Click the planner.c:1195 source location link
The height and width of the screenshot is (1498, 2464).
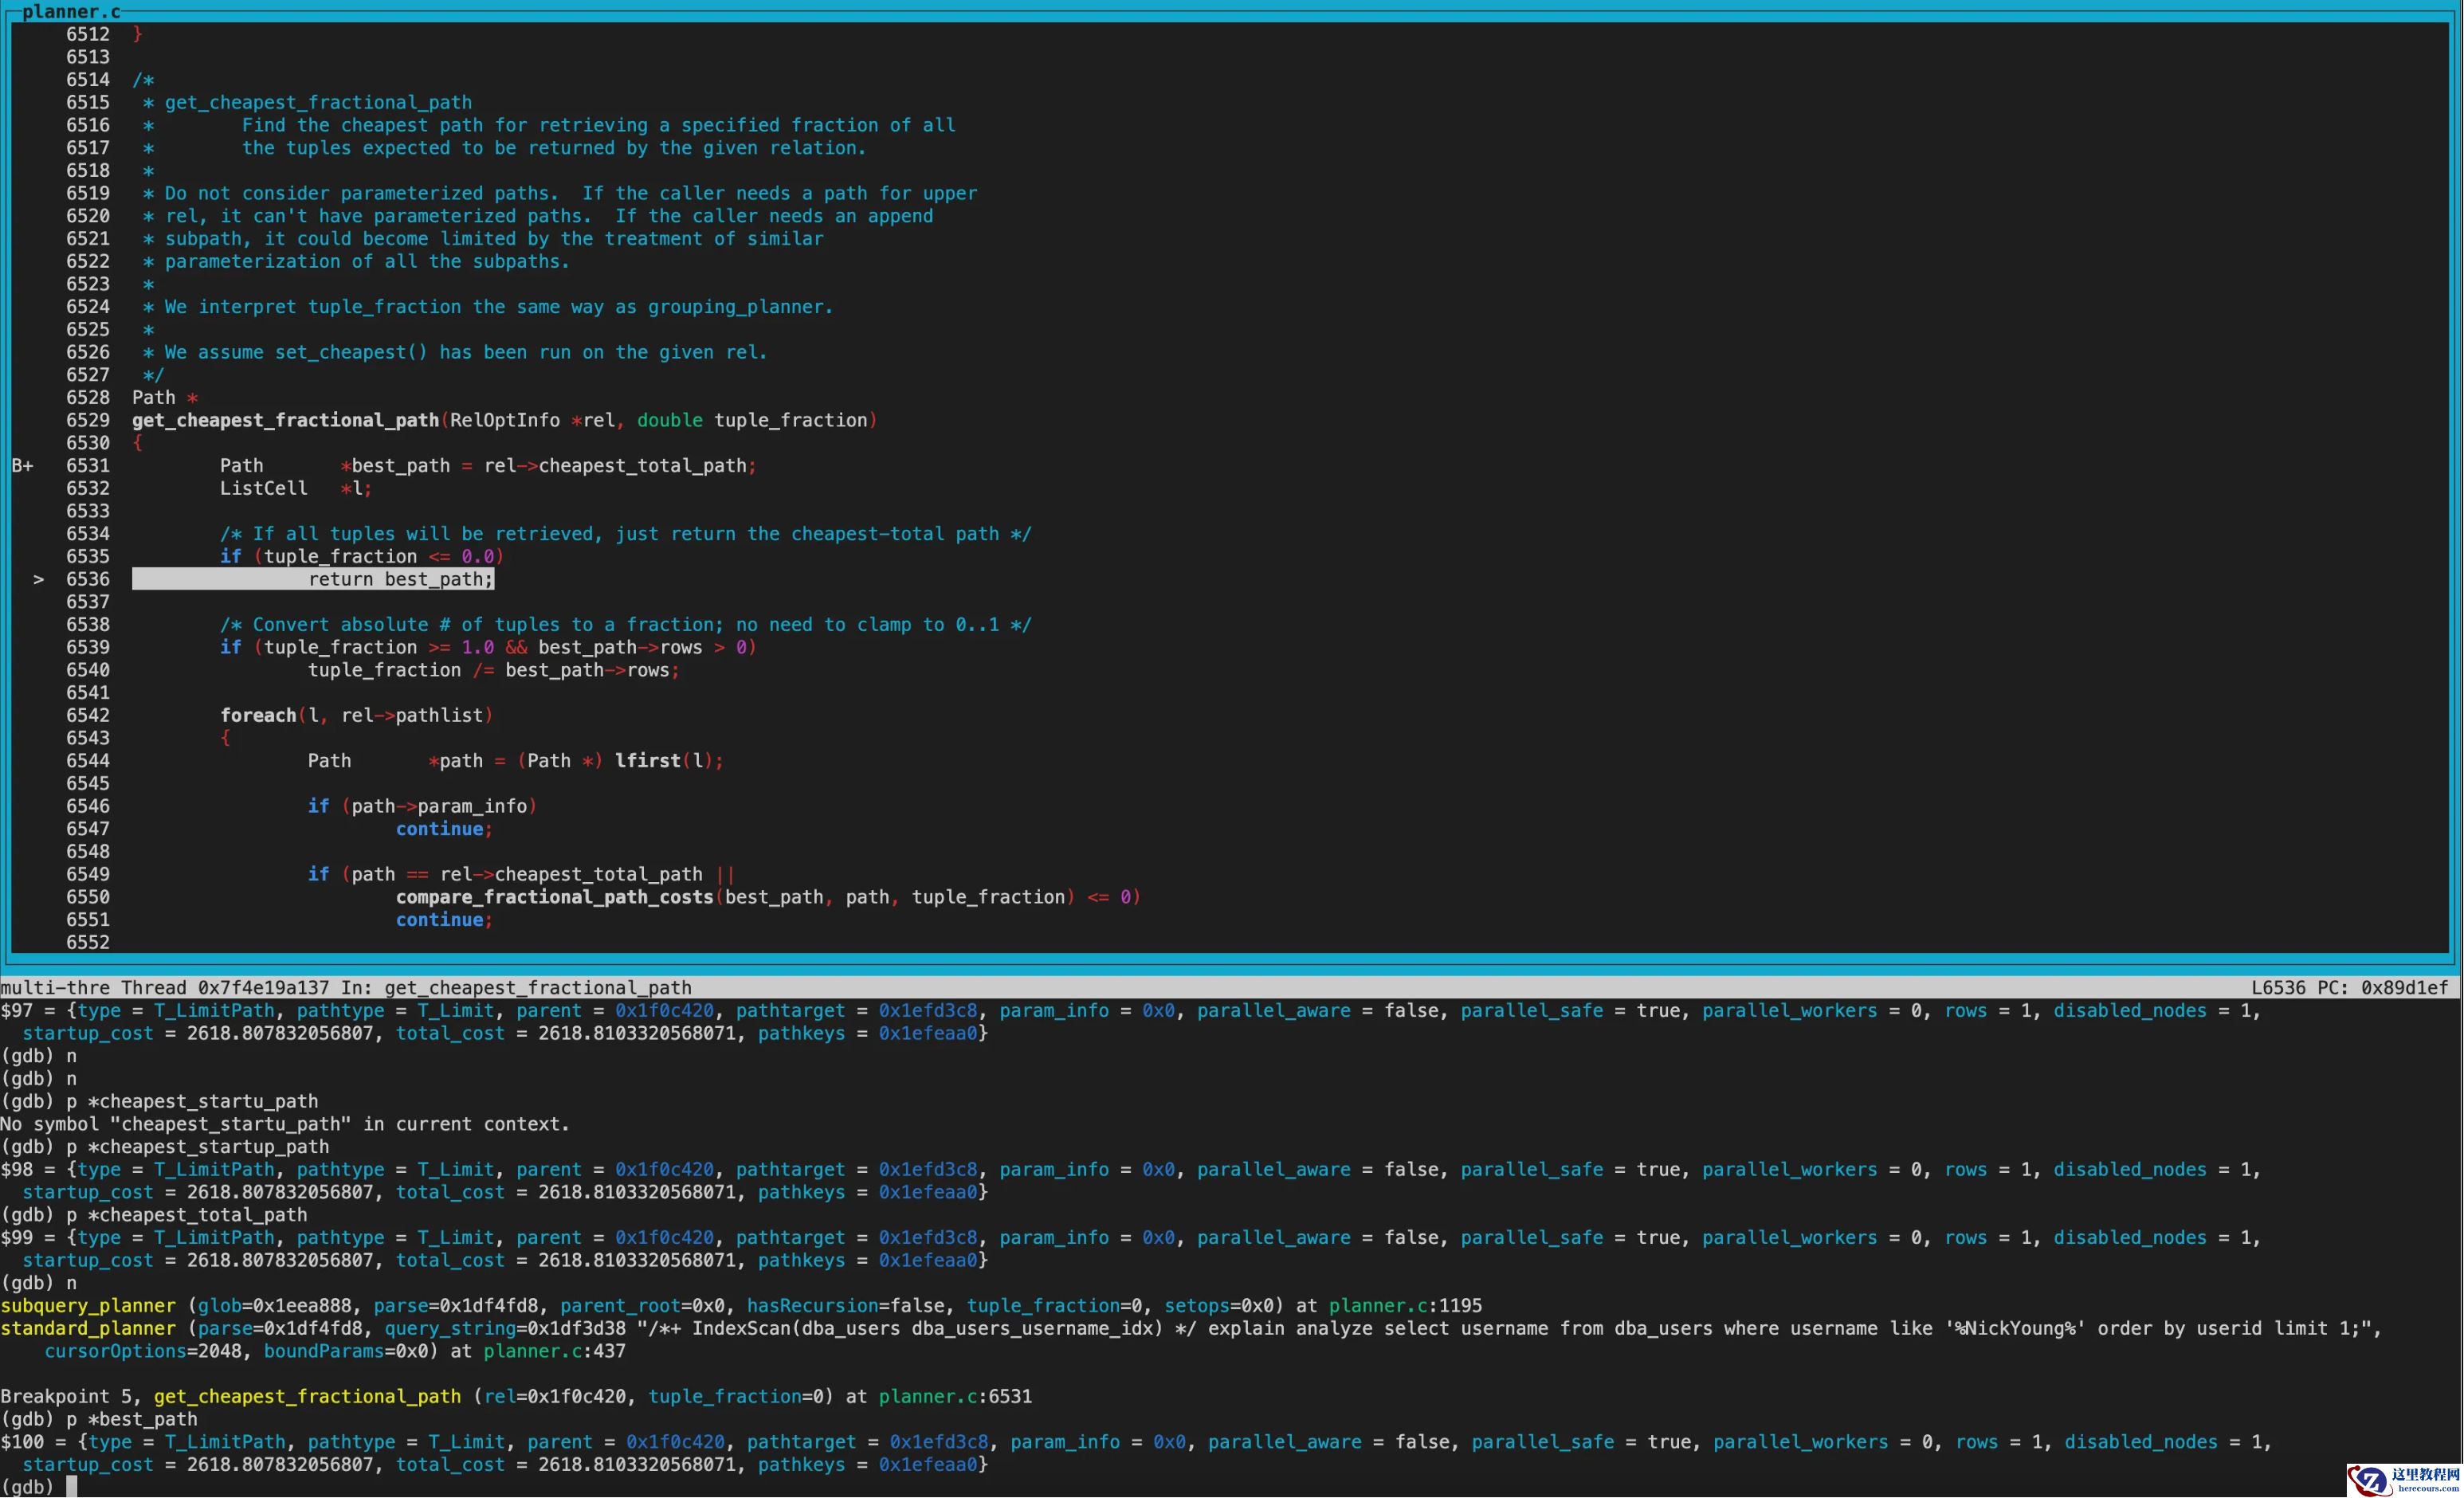[1405, 1306]
